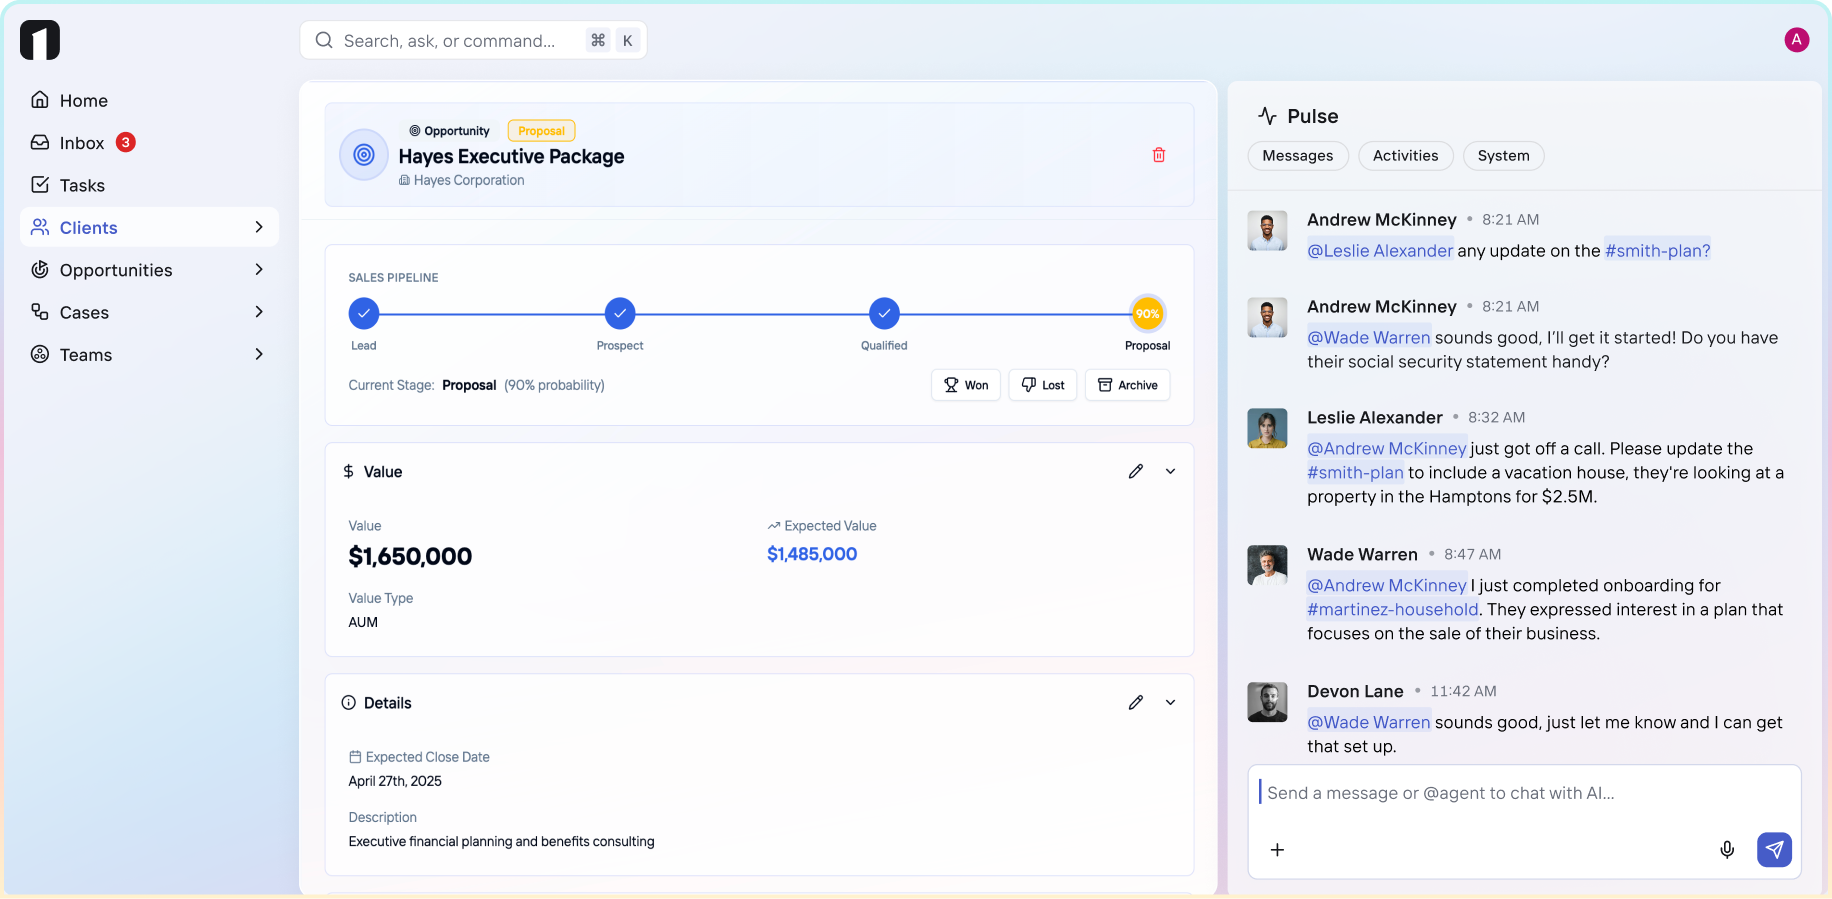
Task: Click the Pulse activity icon
Action: point(1267,116)
